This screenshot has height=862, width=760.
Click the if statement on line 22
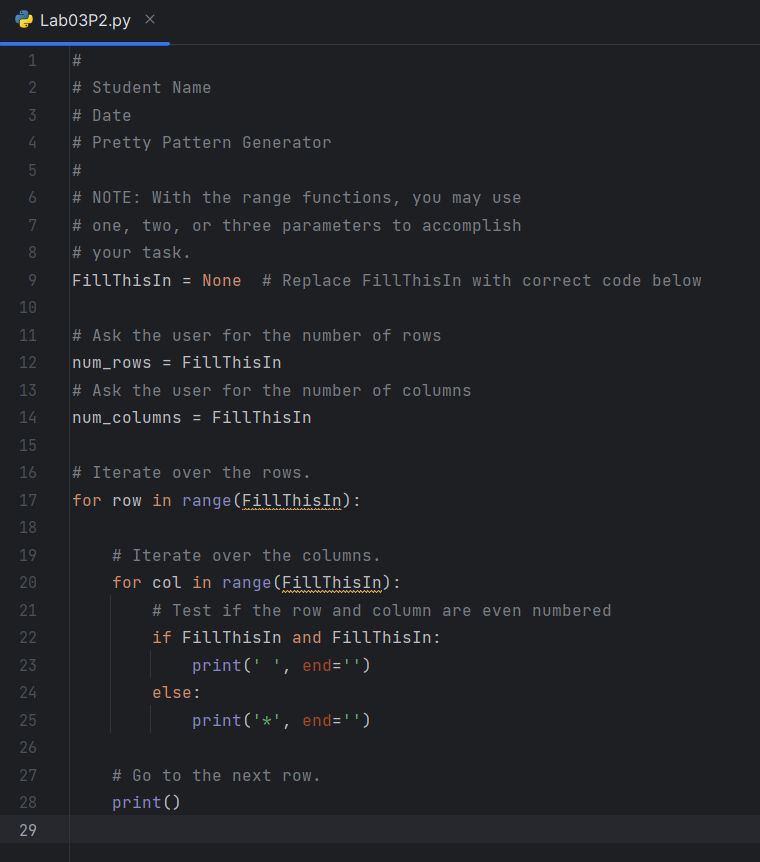point(160,637)
